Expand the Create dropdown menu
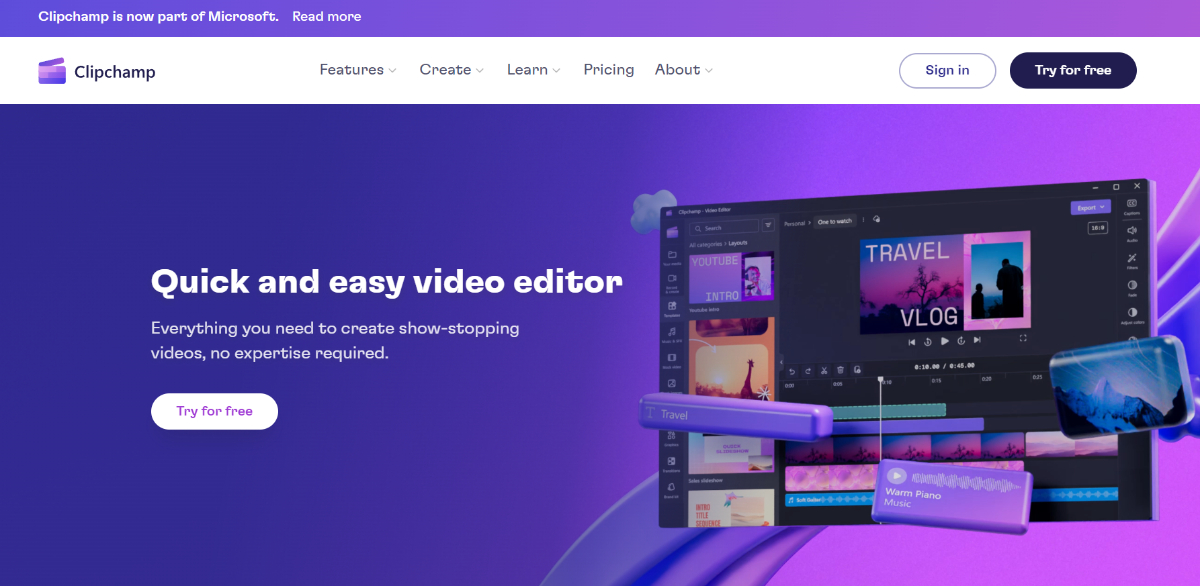The height and width of the screenshot is (586, 1200). pos(452,70)
